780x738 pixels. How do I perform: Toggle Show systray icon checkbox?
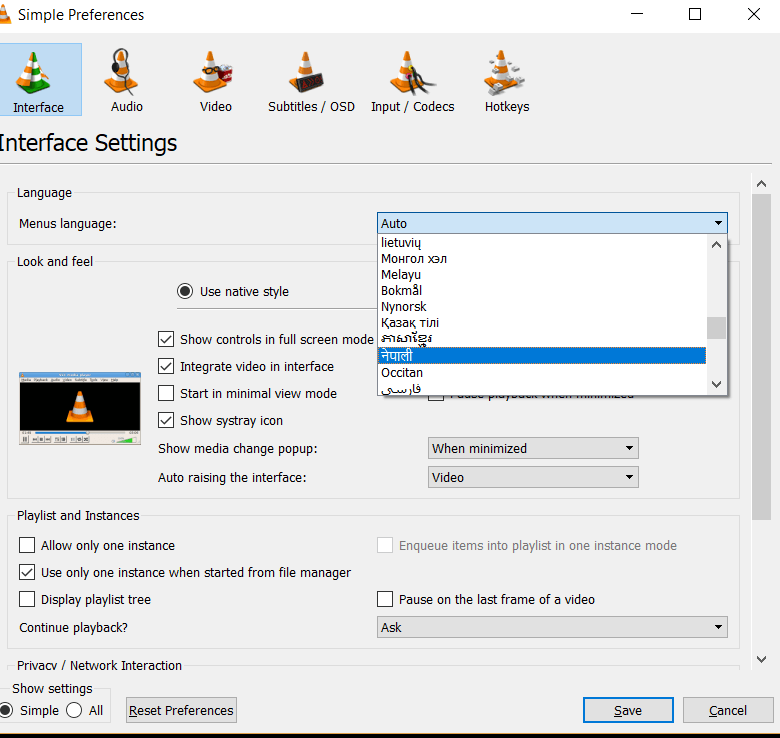coord(167,421)
